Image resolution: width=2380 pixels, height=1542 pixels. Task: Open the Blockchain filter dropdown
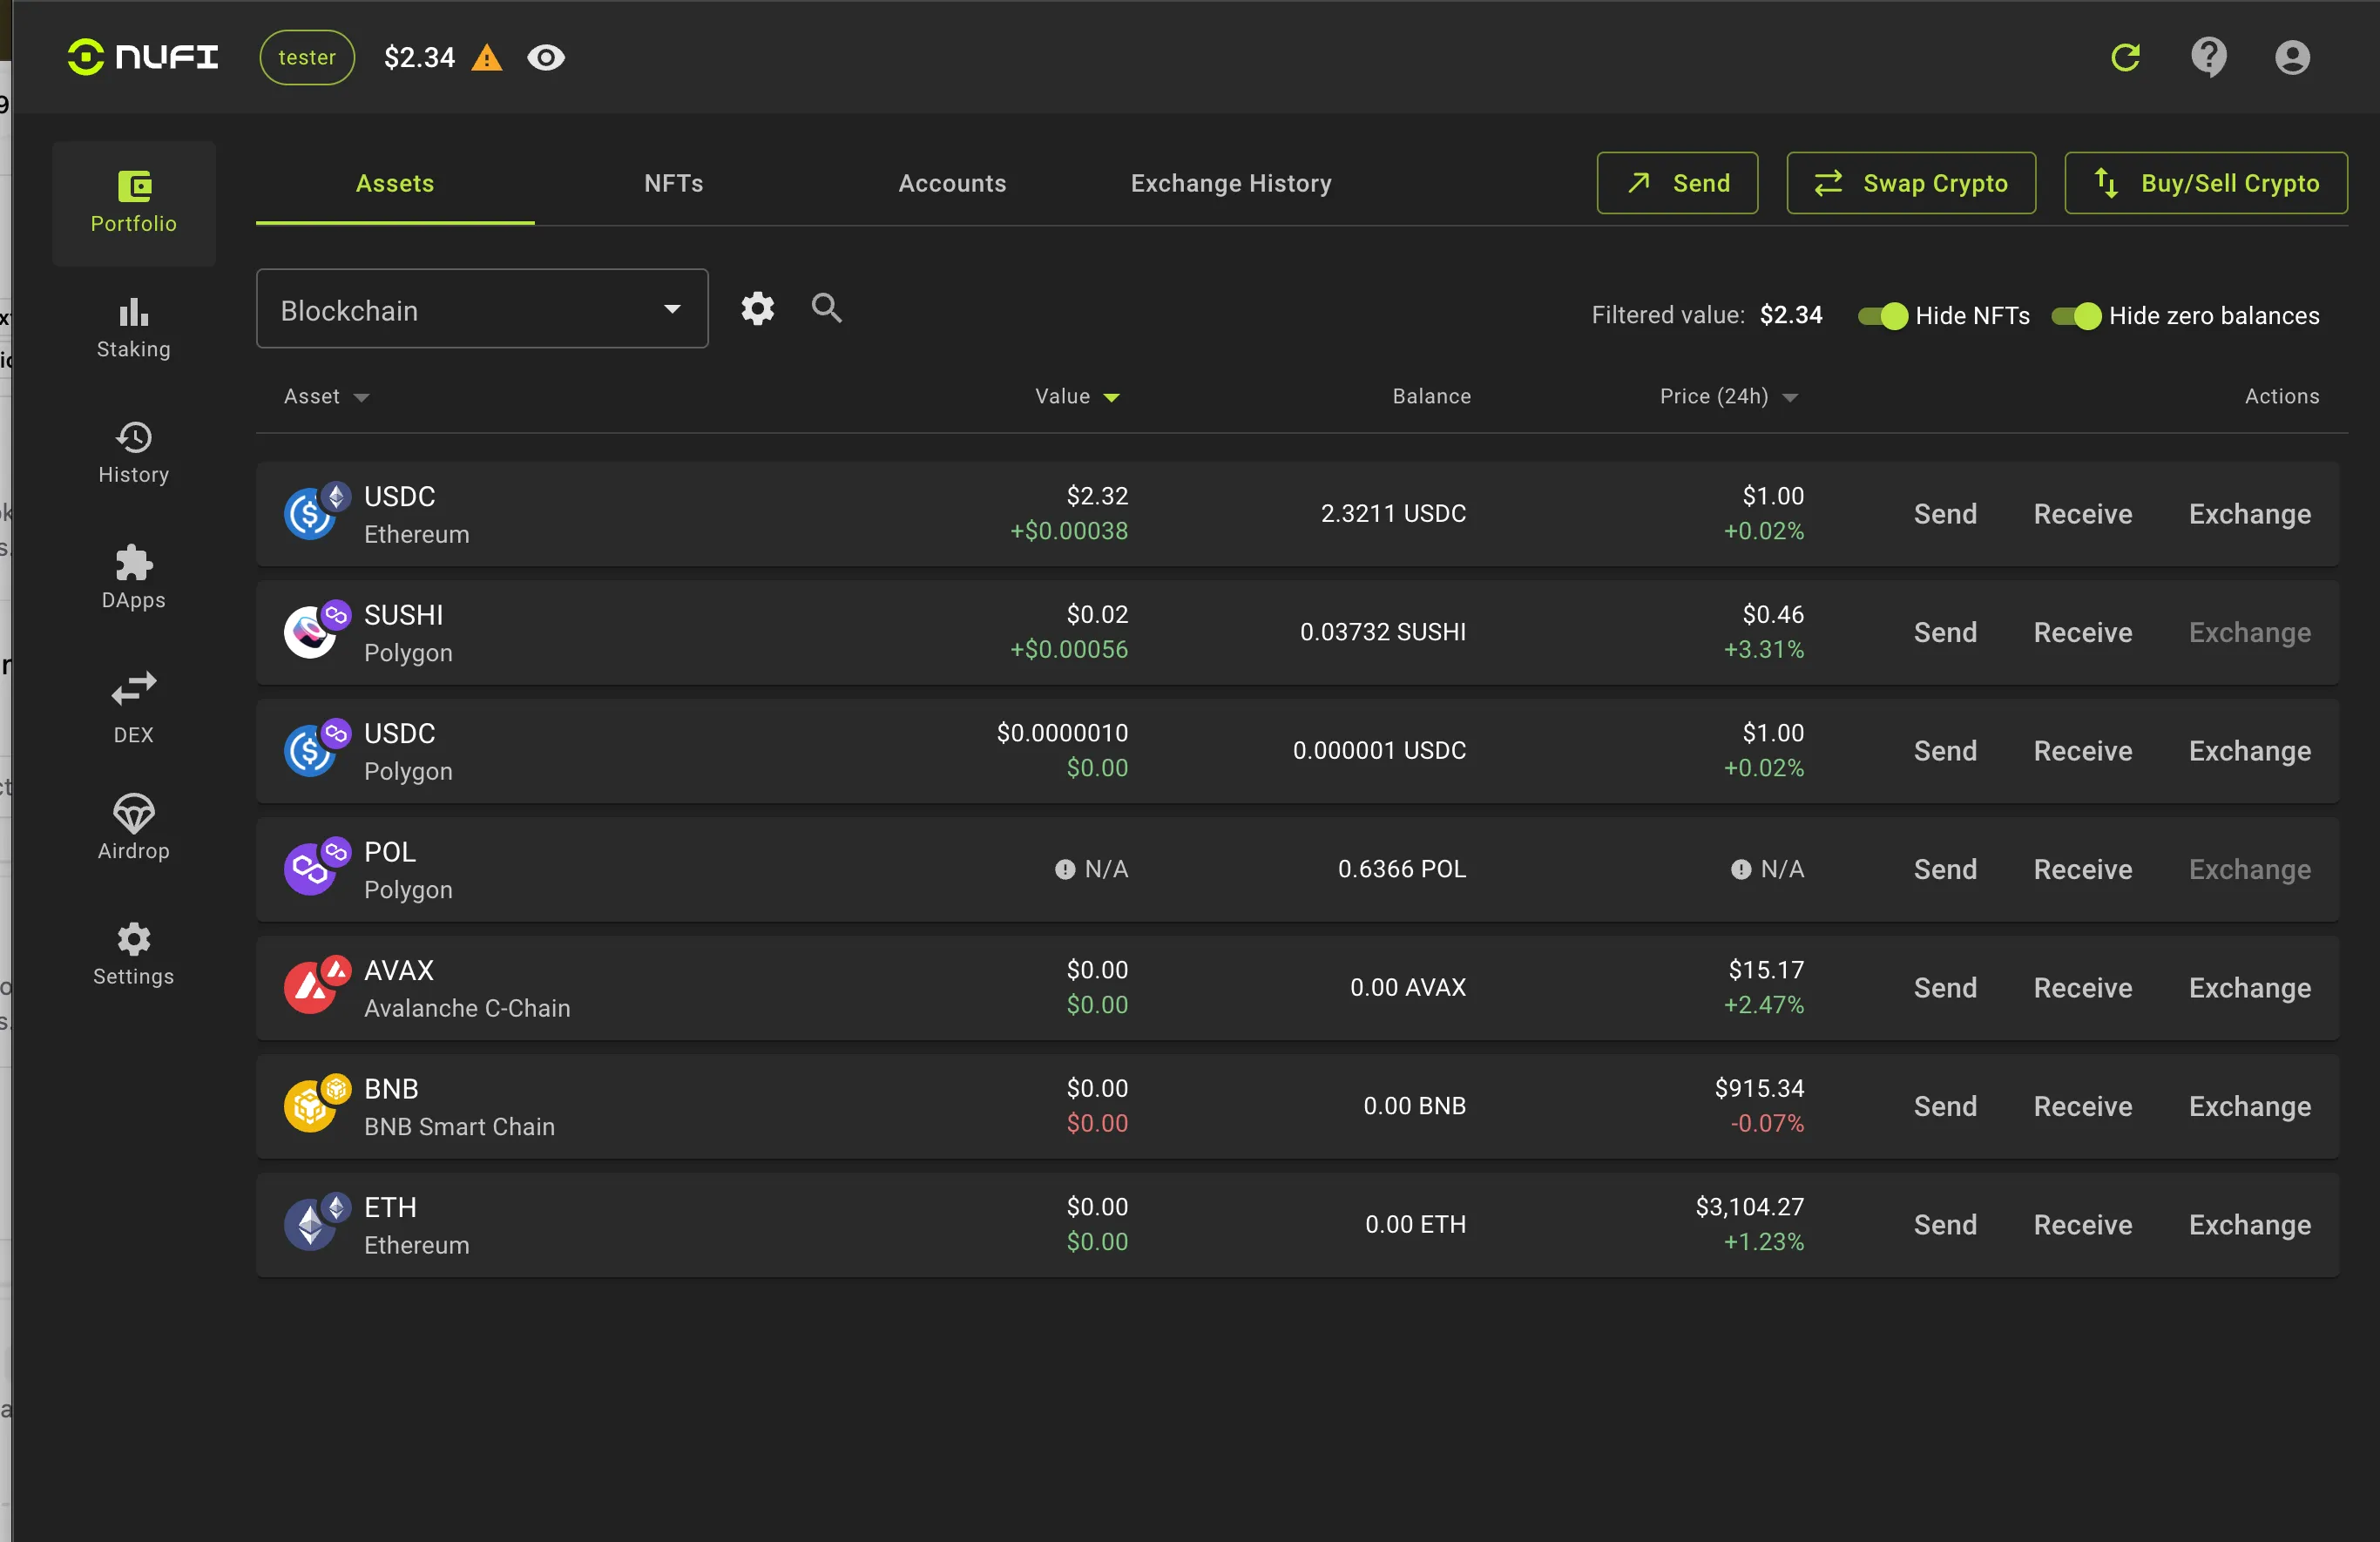[x=481, y=309]
